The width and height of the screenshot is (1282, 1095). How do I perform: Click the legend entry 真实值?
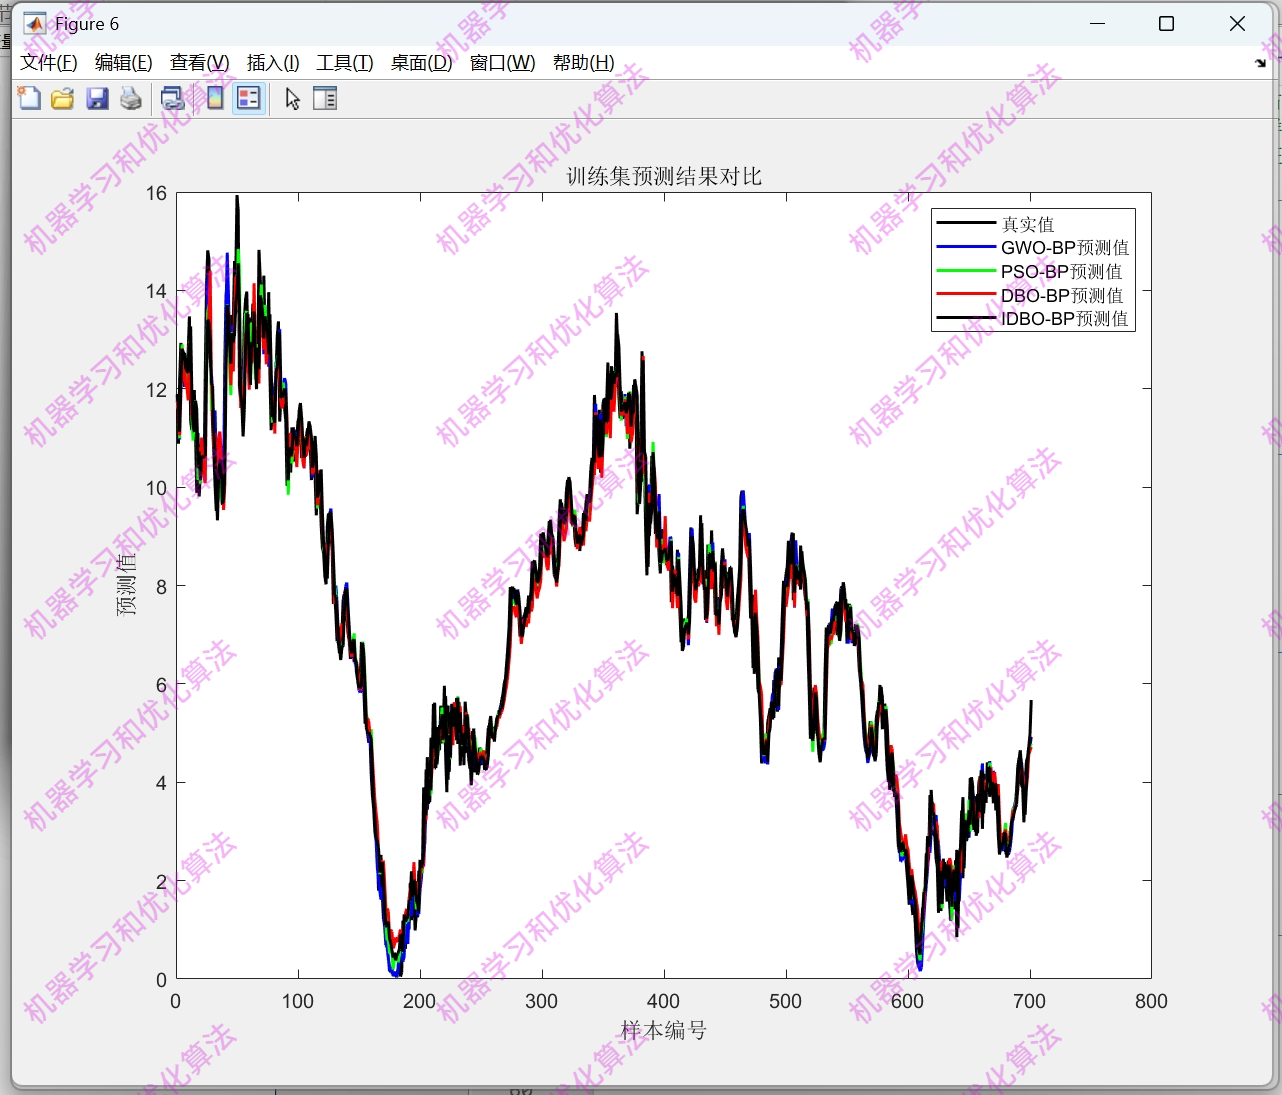pyautogui.click(x=1028, y=224)
